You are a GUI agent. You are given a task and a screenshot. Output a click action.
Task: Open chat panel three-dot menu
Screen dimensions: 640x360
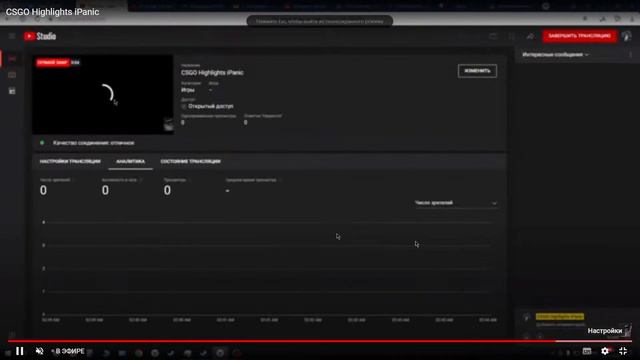[x=630, y=55]
